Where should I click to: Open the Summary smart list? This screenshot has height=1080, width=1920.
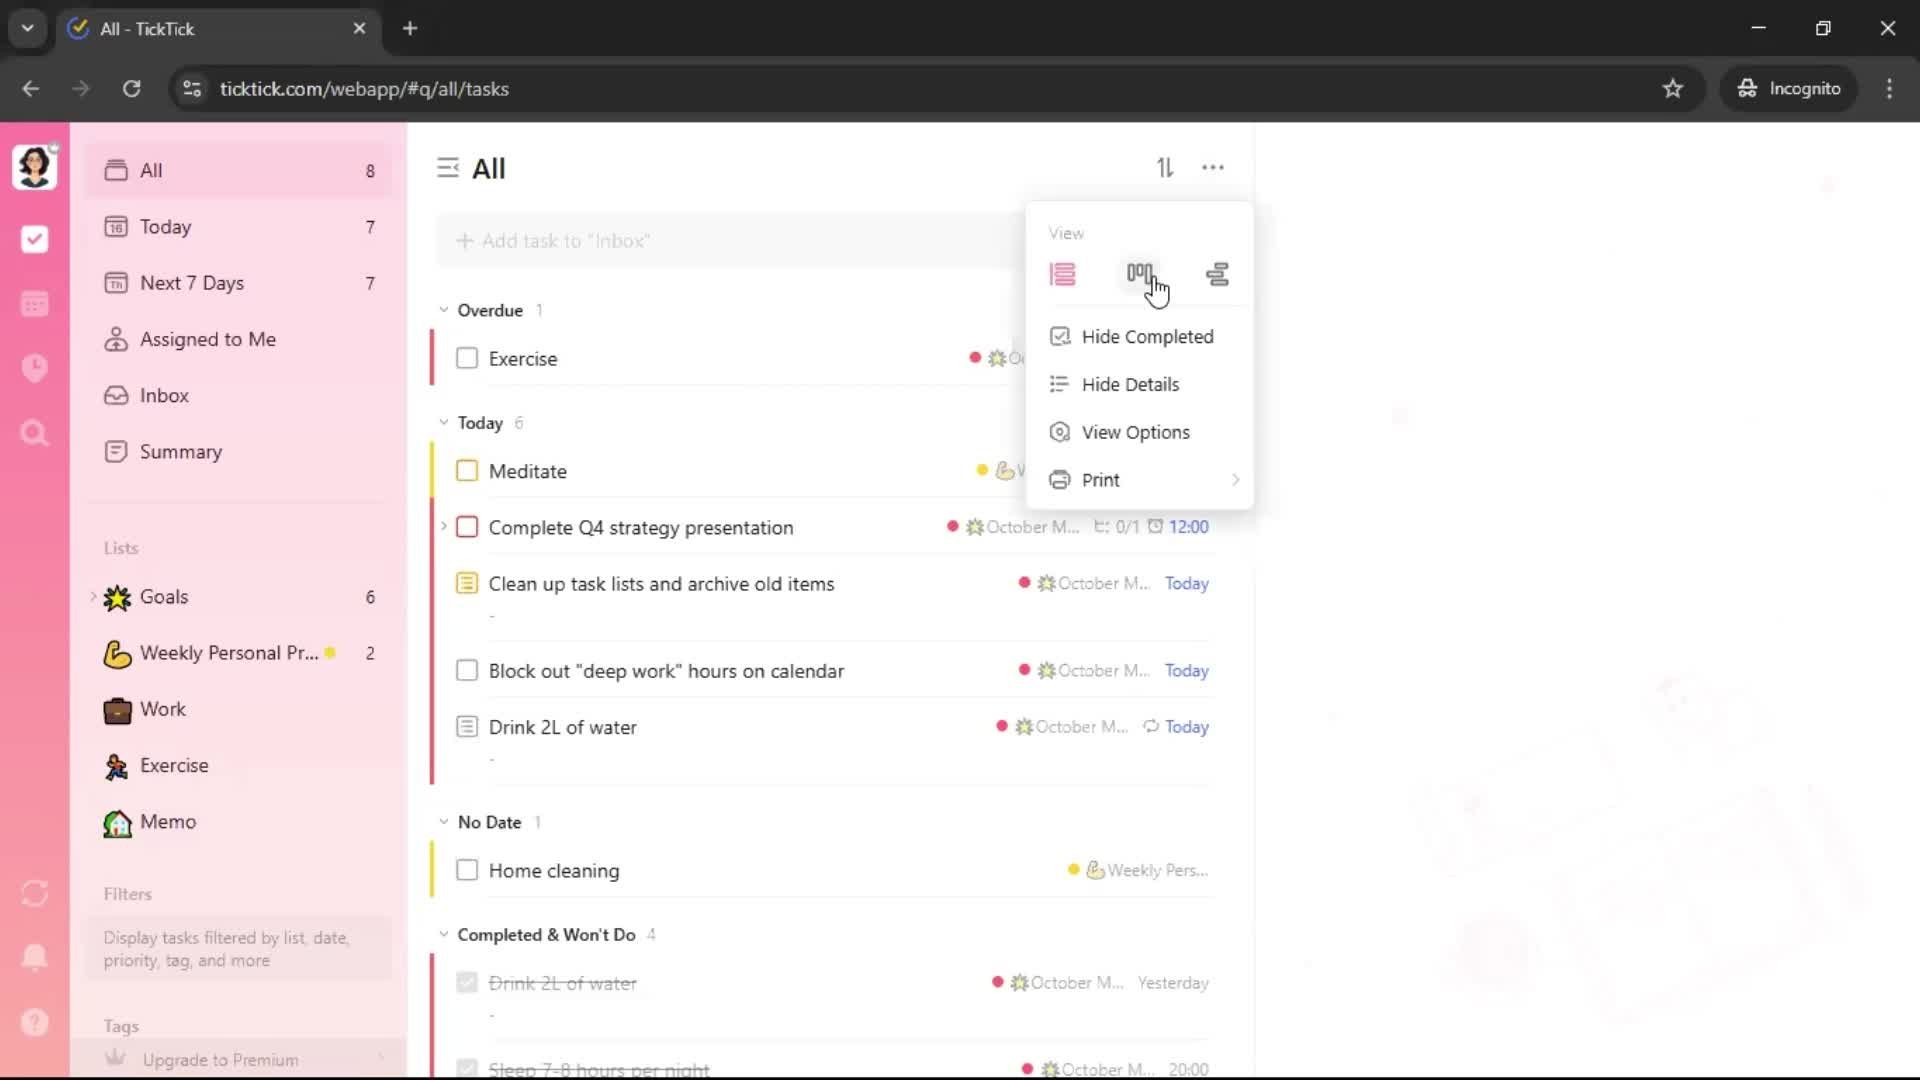(x=180, y=452)
